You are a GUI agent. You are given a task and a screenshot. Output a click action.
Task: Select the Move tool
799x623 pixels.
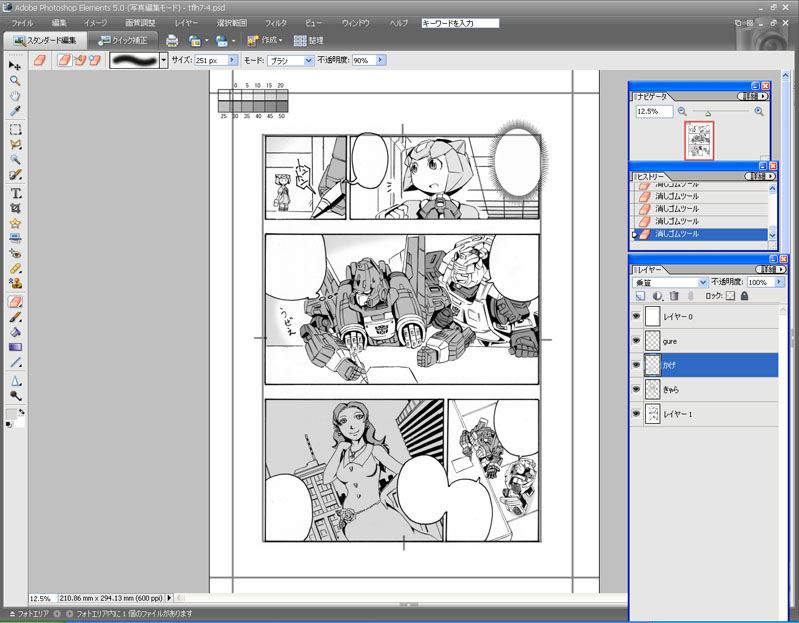[x=15, y=65]
